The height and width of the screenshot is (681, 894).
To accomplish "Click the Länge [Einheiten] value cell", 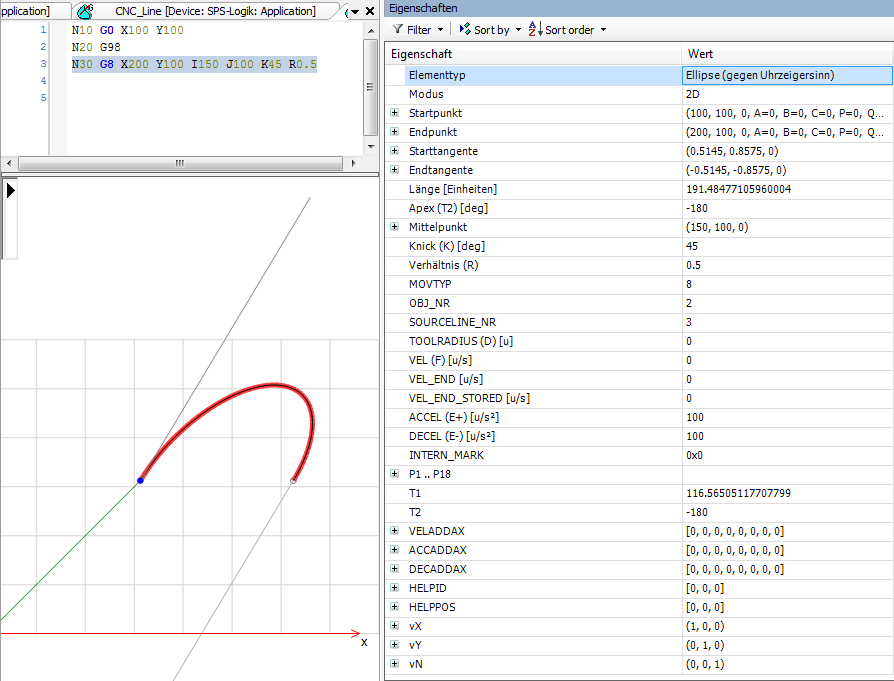I will pyautogui.click(x=787, y=189).
